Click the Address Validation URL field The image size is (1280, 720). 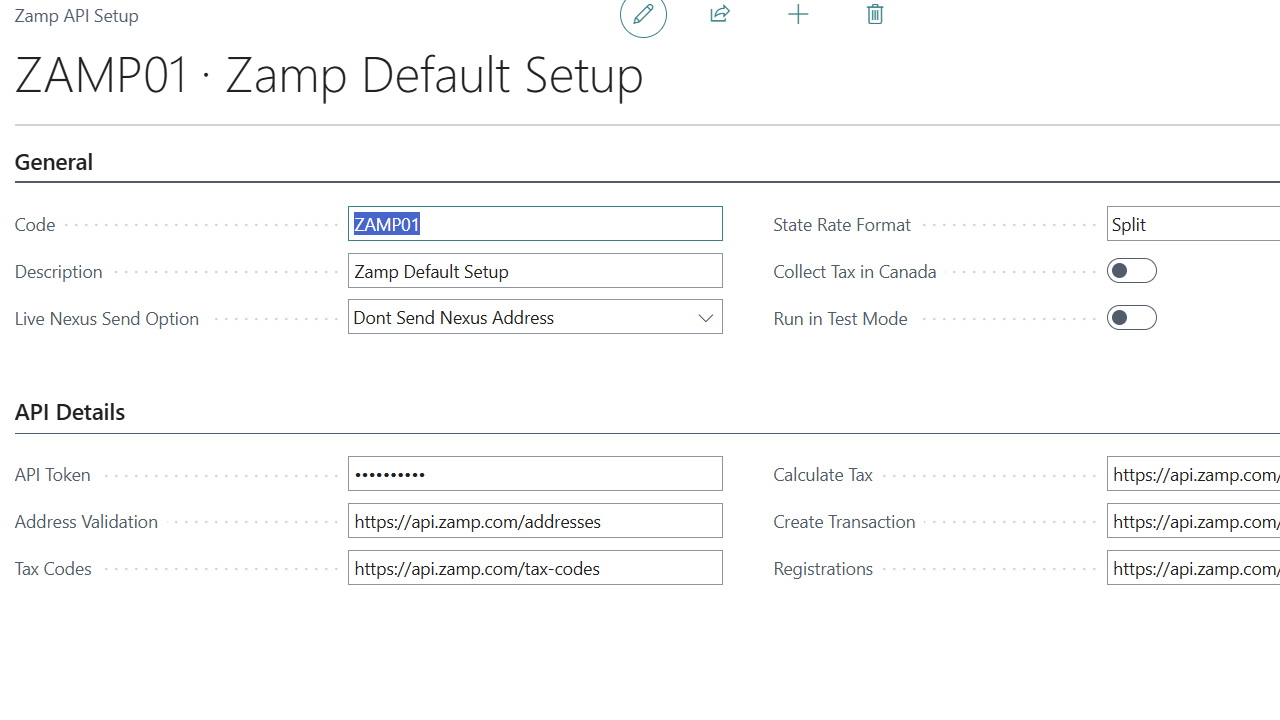click(x=535, y=521)
